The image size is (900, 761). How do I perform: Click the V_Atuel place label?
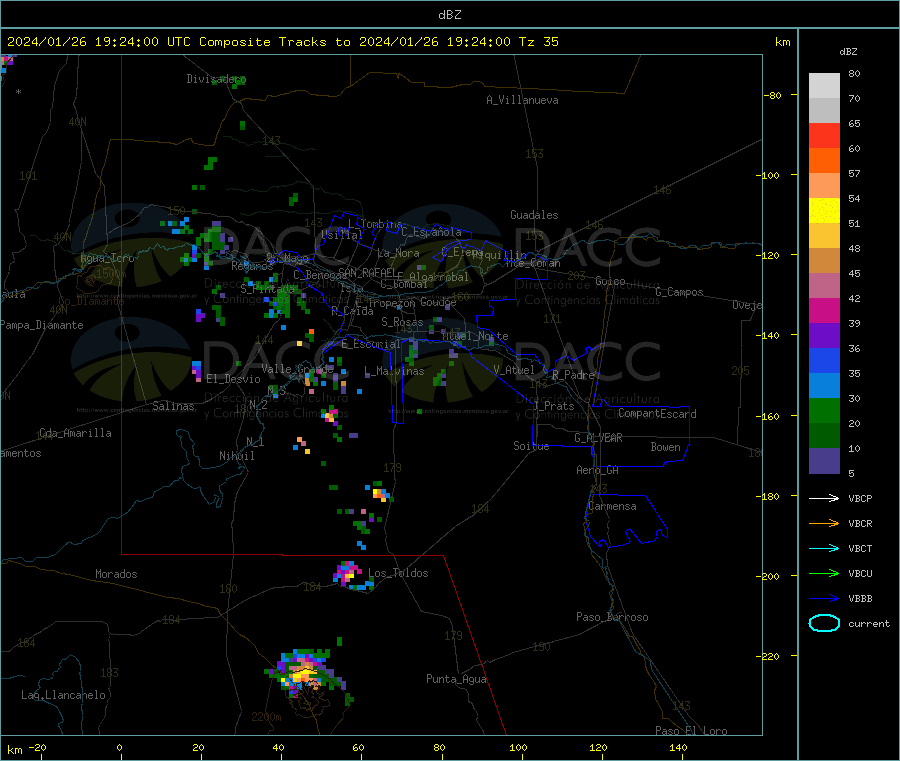514,370
